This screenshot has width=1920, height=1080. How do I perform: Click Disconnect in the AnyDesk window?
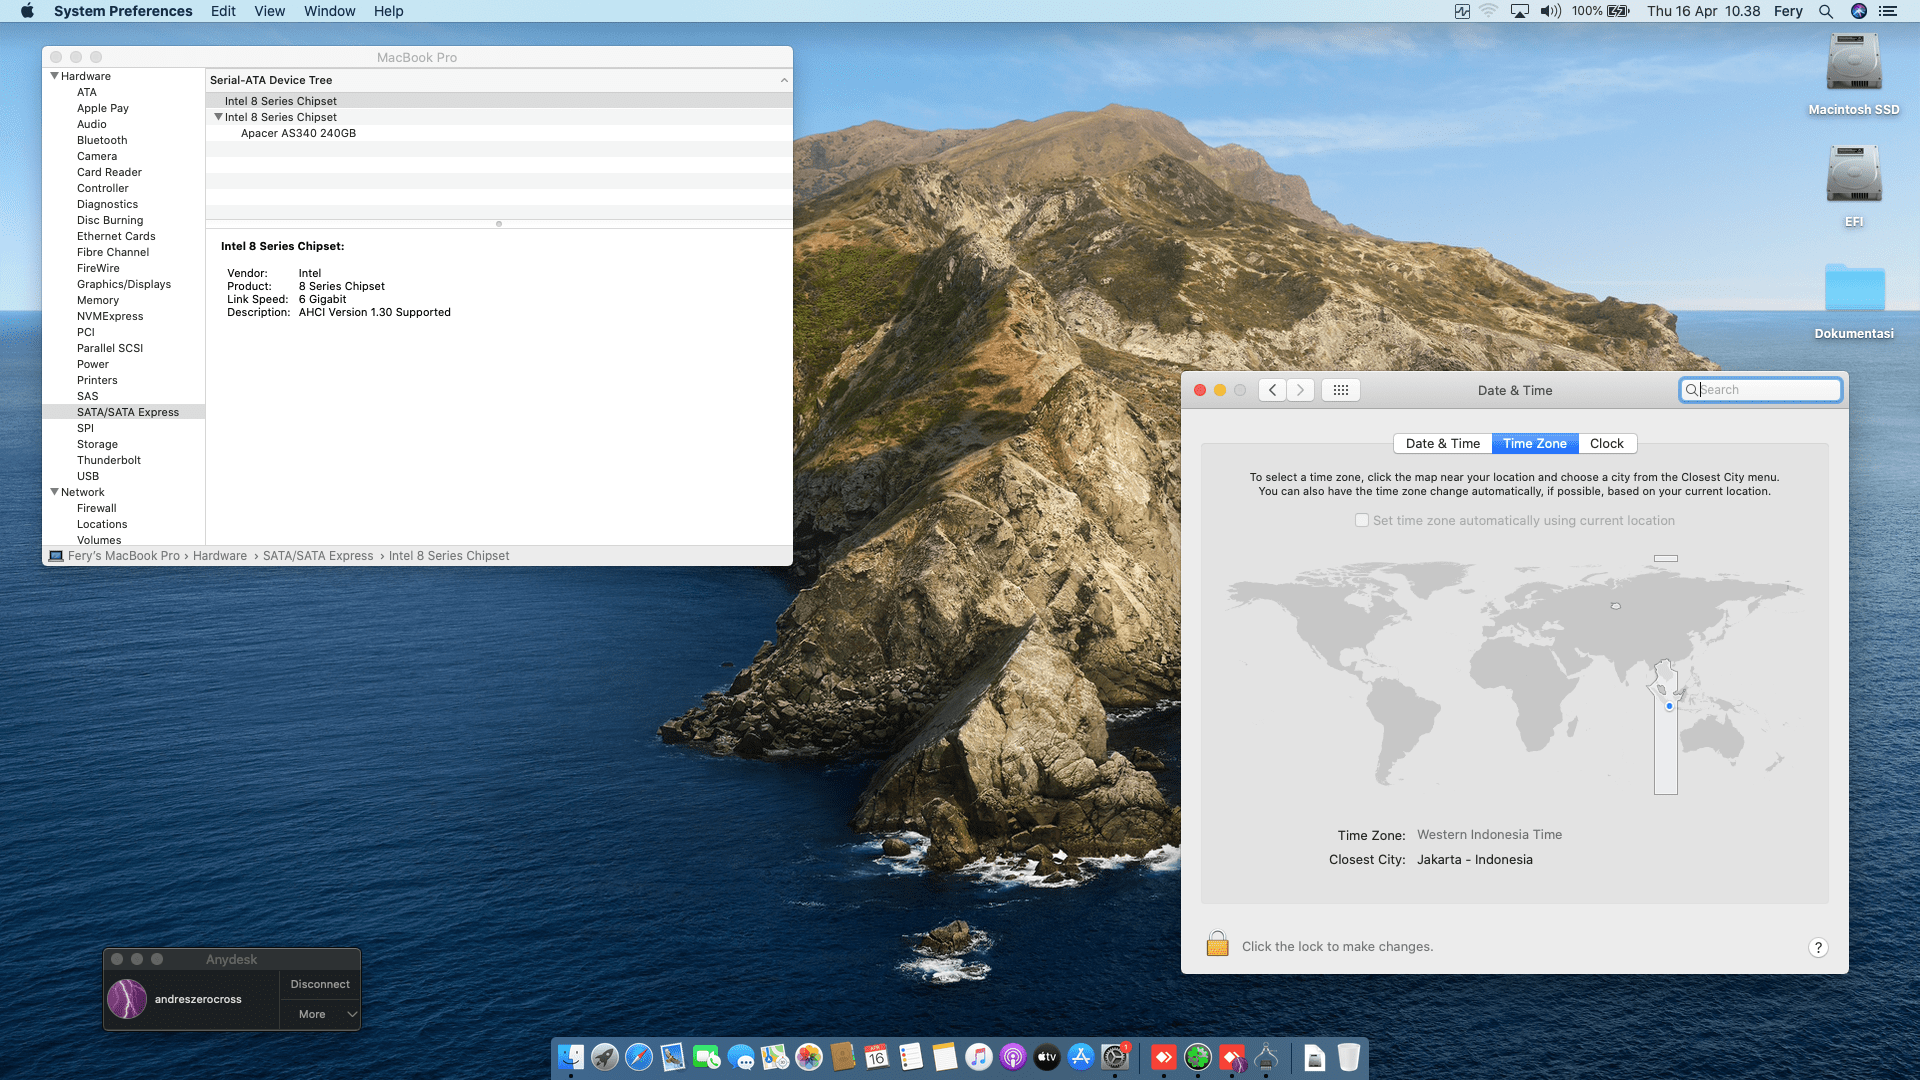point(320,984)
